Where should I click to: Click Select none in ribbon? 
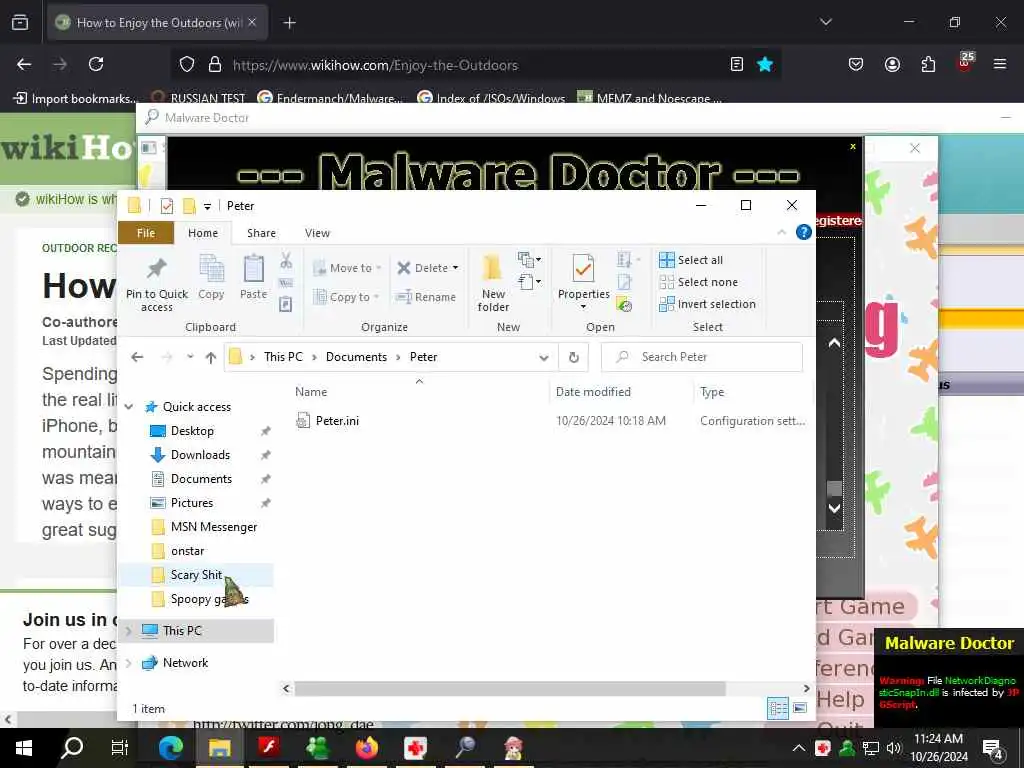point(699,282)
